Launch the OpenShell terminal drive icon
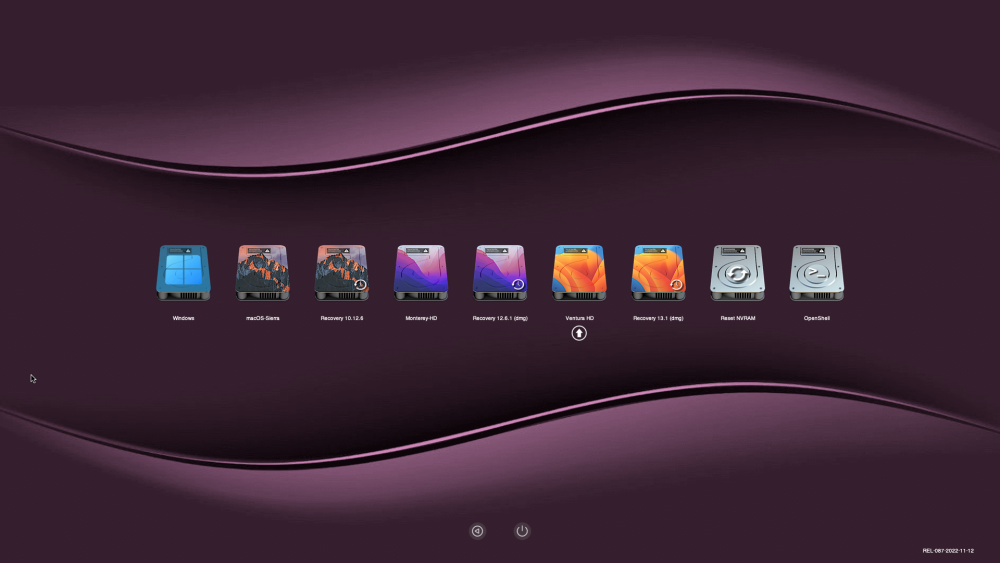 click(x=816, y=273)
